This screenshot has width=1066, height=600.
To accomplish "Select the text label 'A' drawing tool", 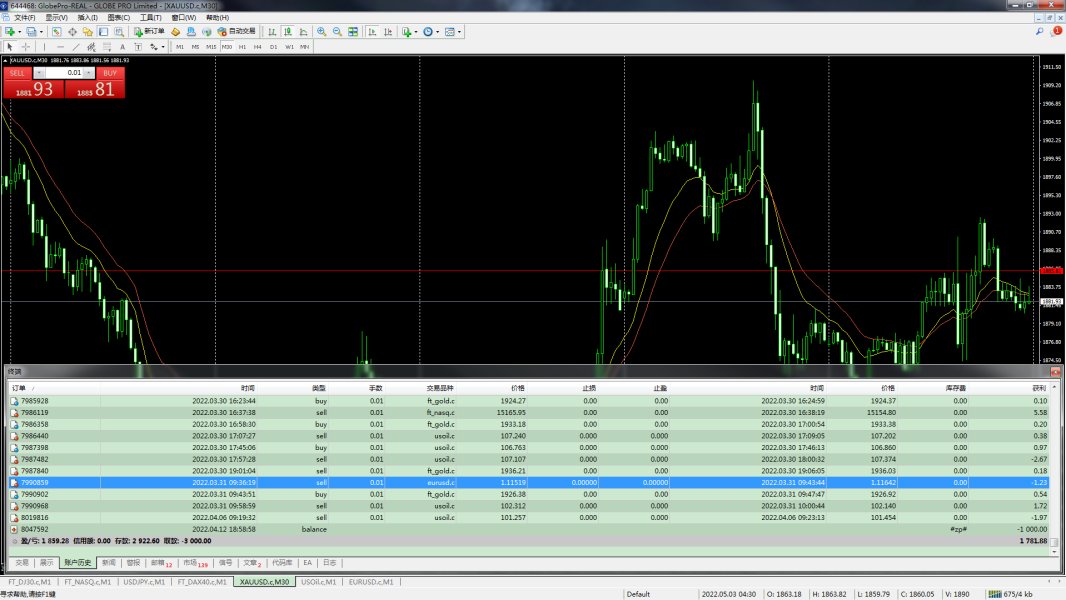I will point(122,47).
